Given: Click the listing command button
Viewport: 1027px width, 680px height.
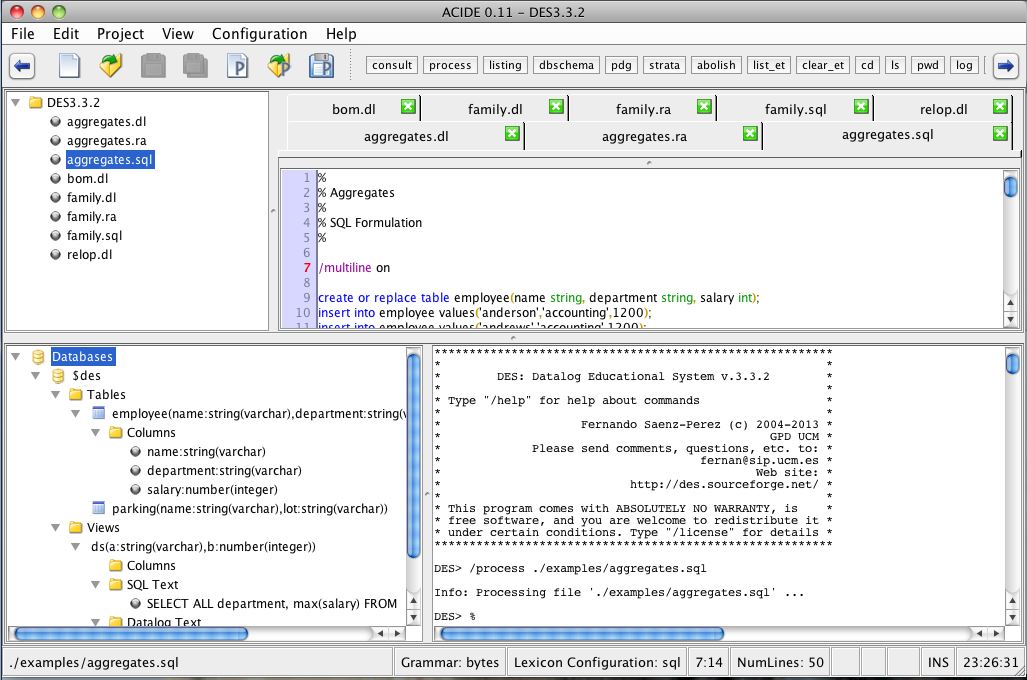Looking at the screenshot, I should pyautogui.click(x=505, y=65).
